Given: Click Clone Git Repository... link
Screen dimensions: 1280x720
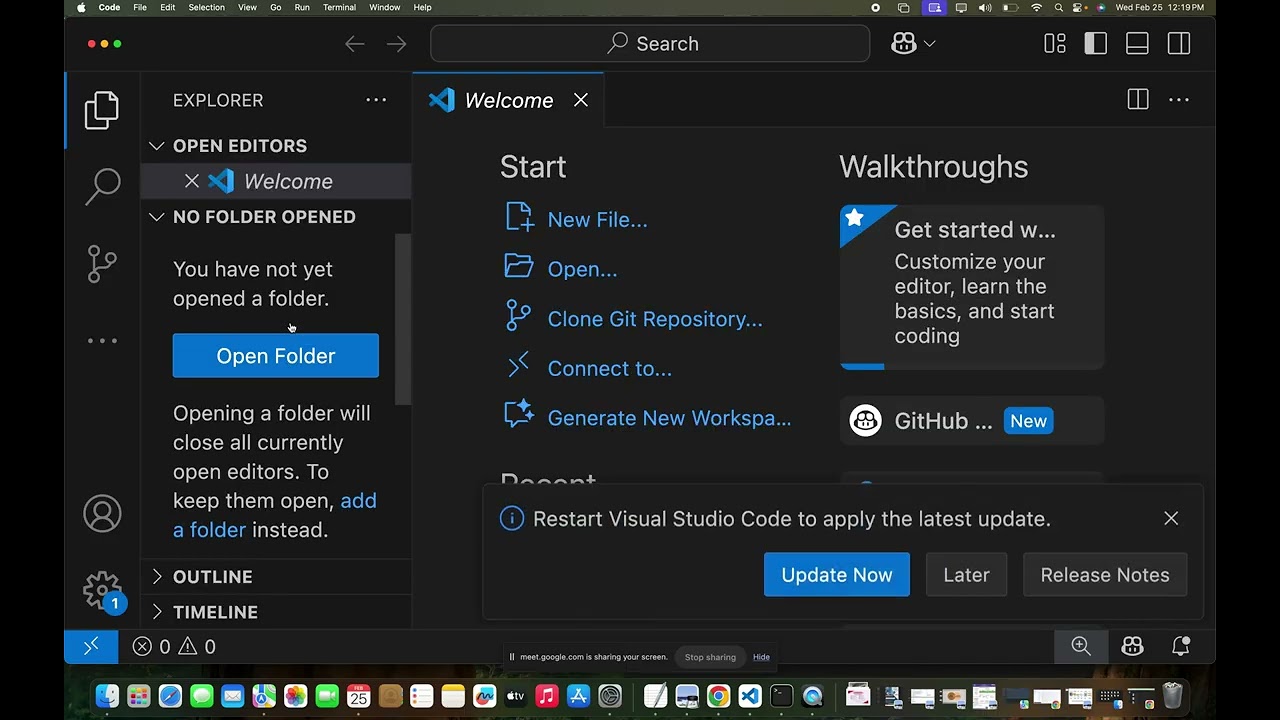Looking at the screenshot, I should [x=655, y=319].
